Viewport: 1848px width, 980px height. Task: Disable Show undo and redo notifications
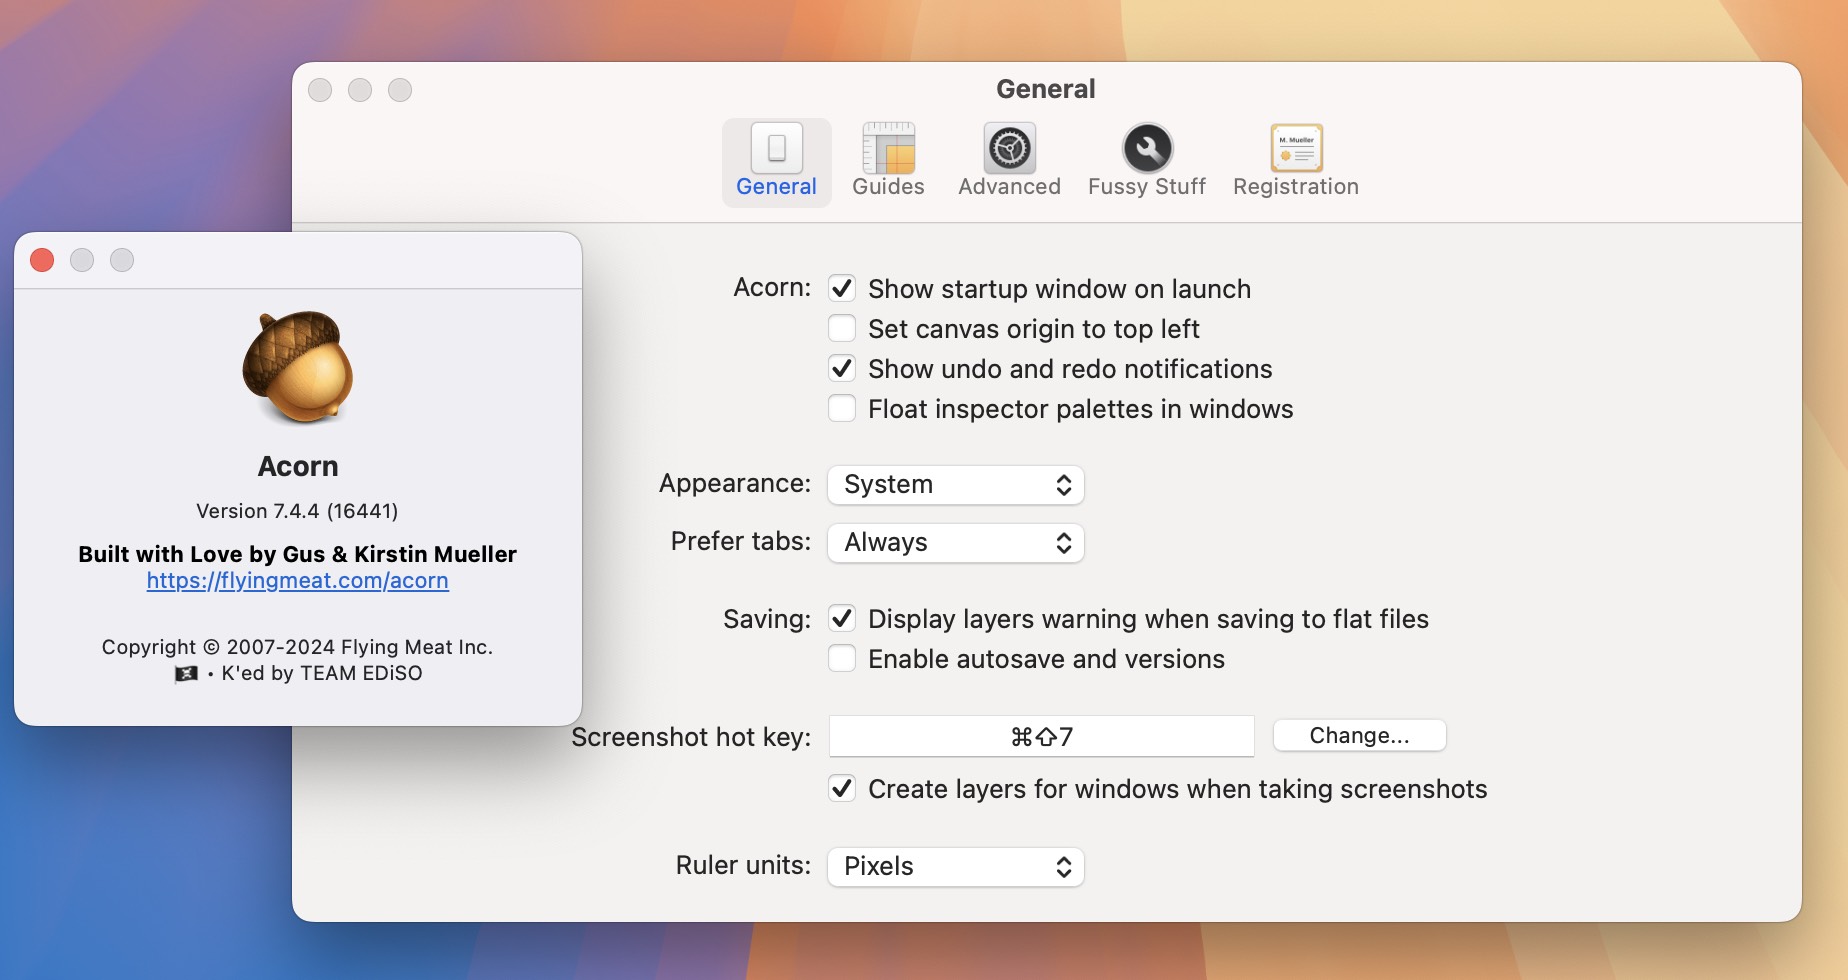tap(842, 369)
